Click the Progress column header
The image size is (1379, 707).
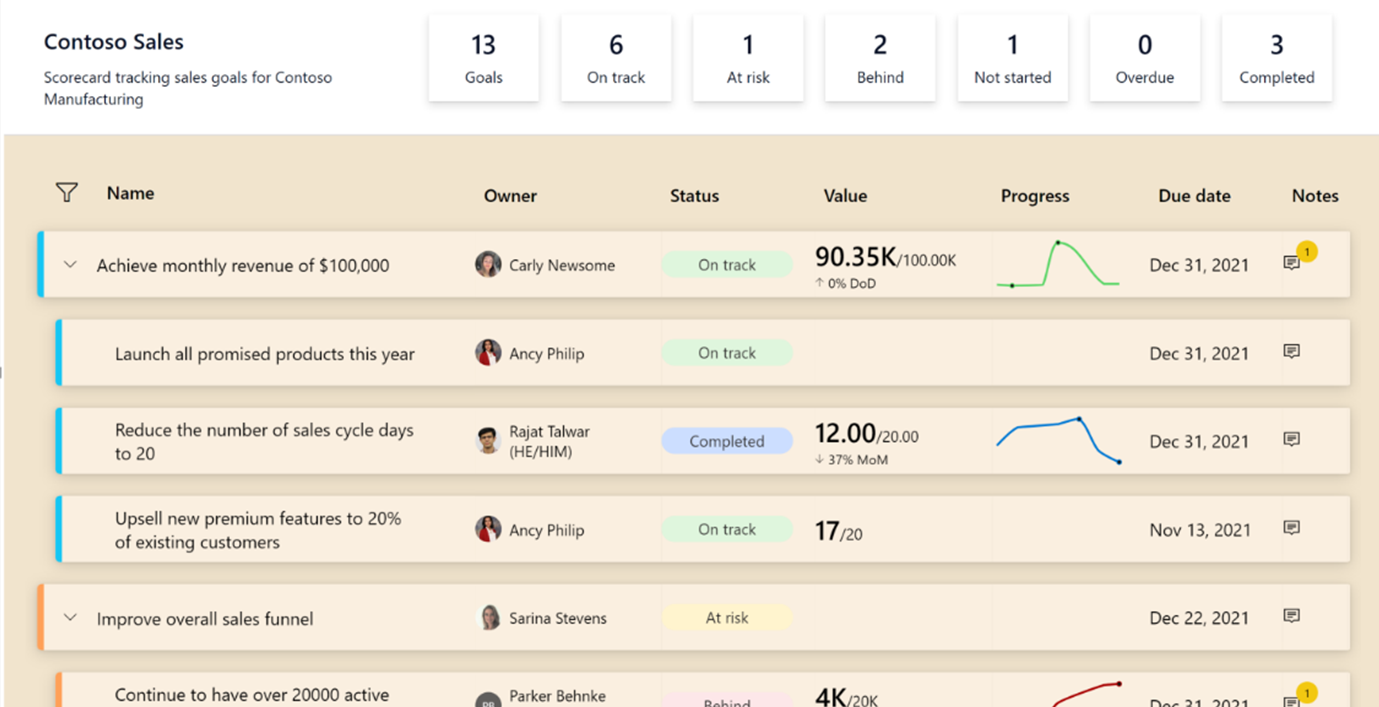1035,196
